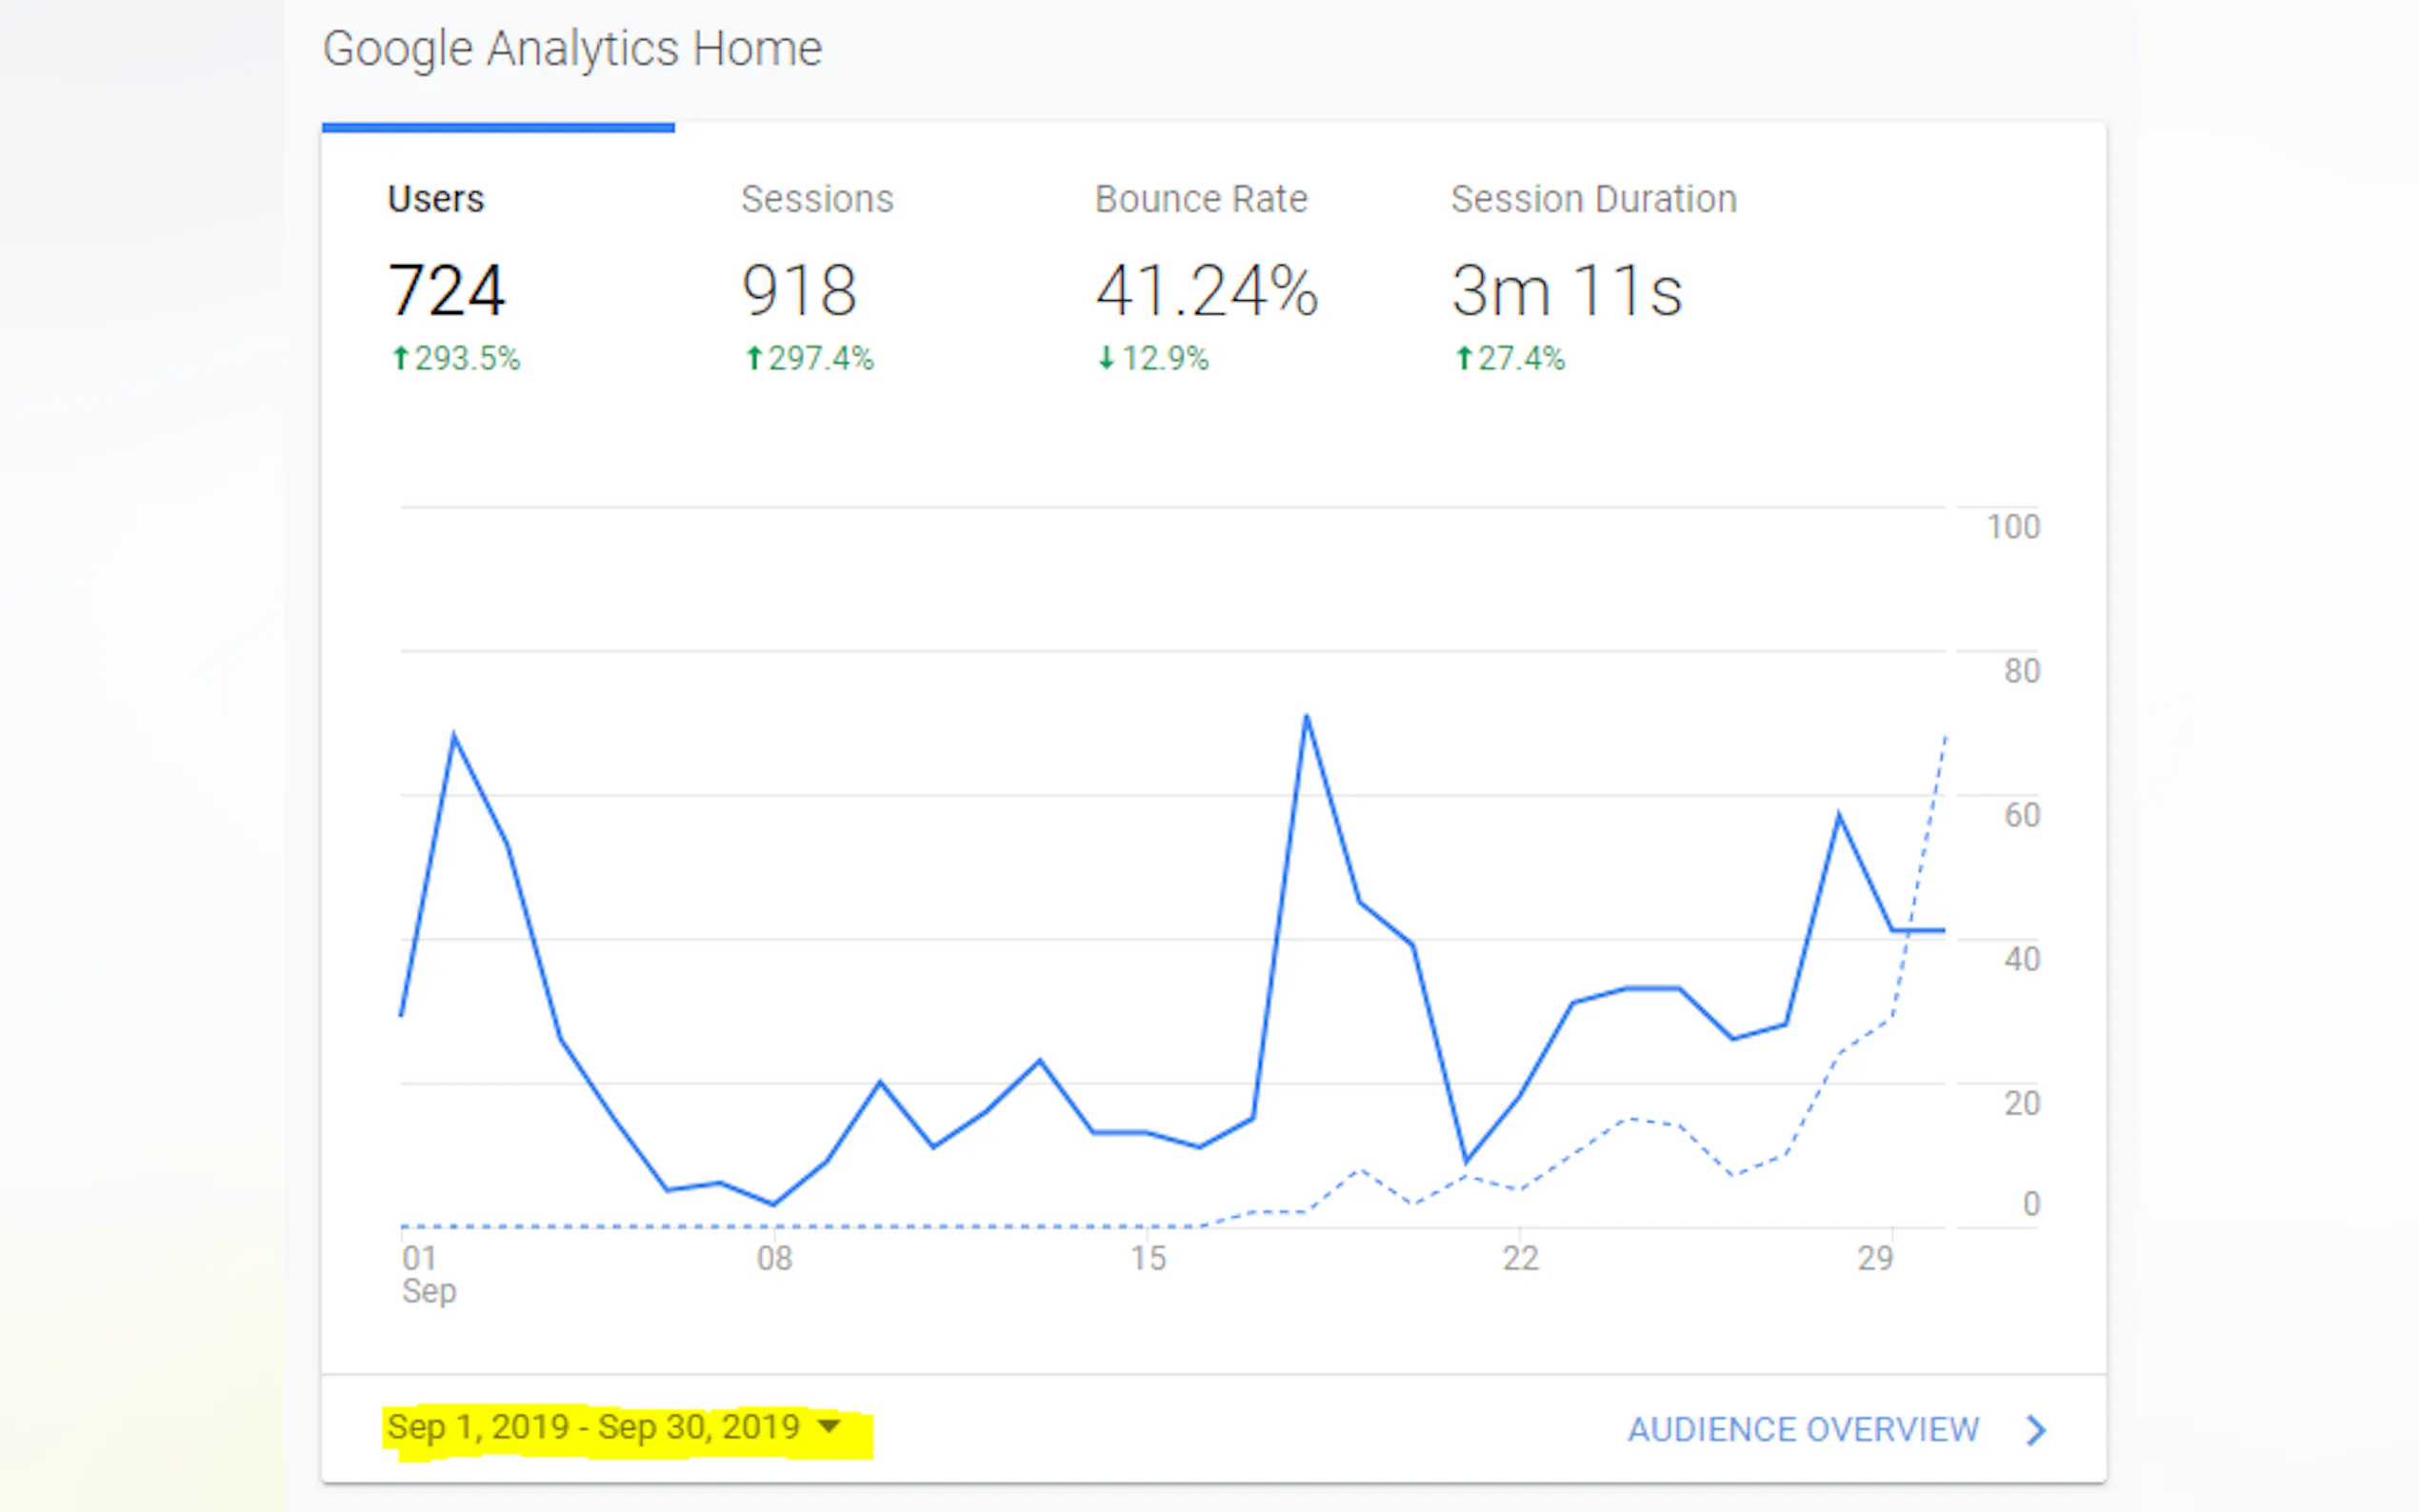Click the 01 Sep x-axis label

pos(429,1274)
